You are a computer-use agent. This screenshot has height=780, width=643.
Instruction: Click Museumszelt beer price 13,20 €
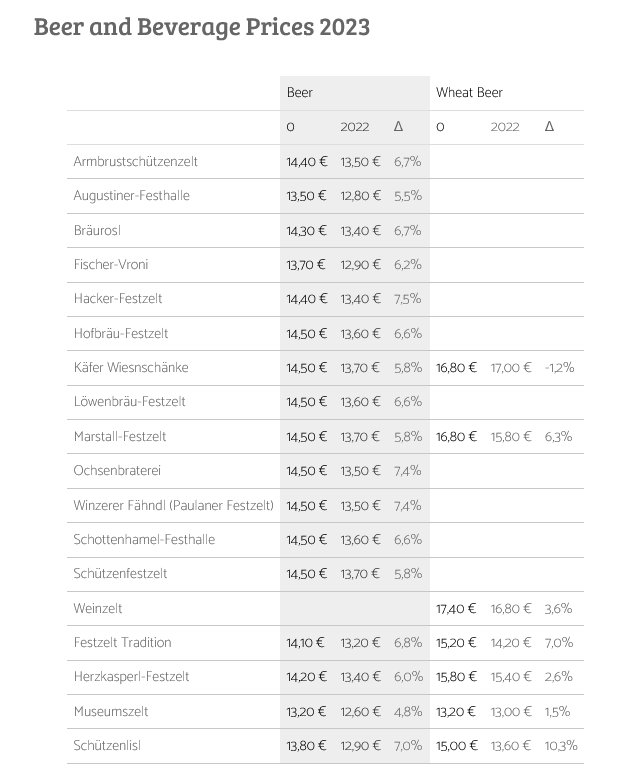tap(306, 711)
